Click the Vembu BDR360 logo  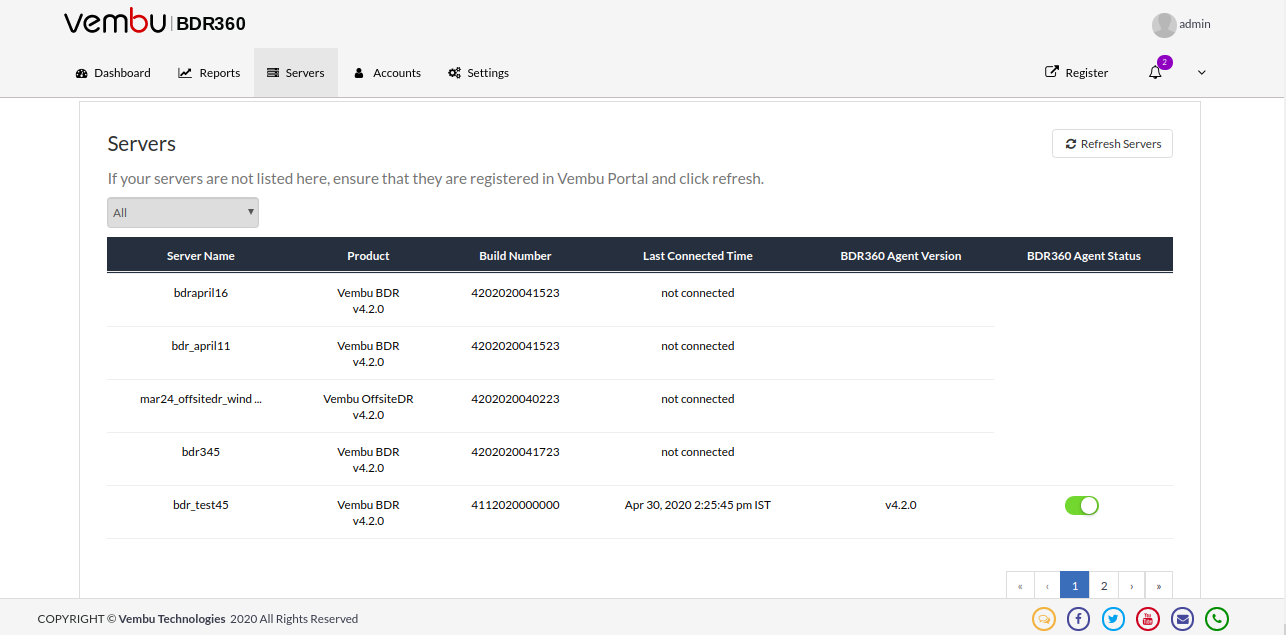[155, 23]
